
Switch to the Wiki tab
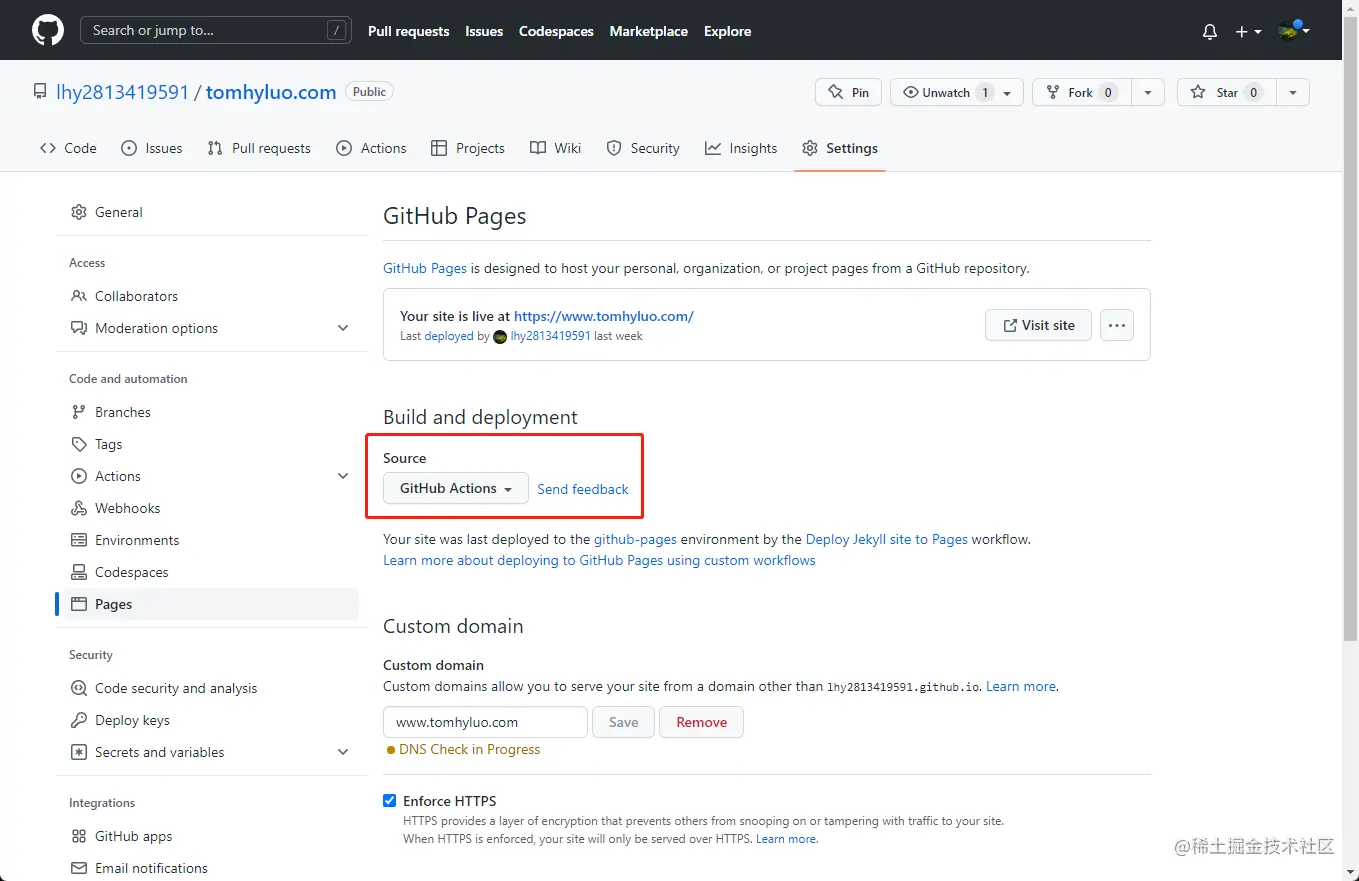coord(555,148)
